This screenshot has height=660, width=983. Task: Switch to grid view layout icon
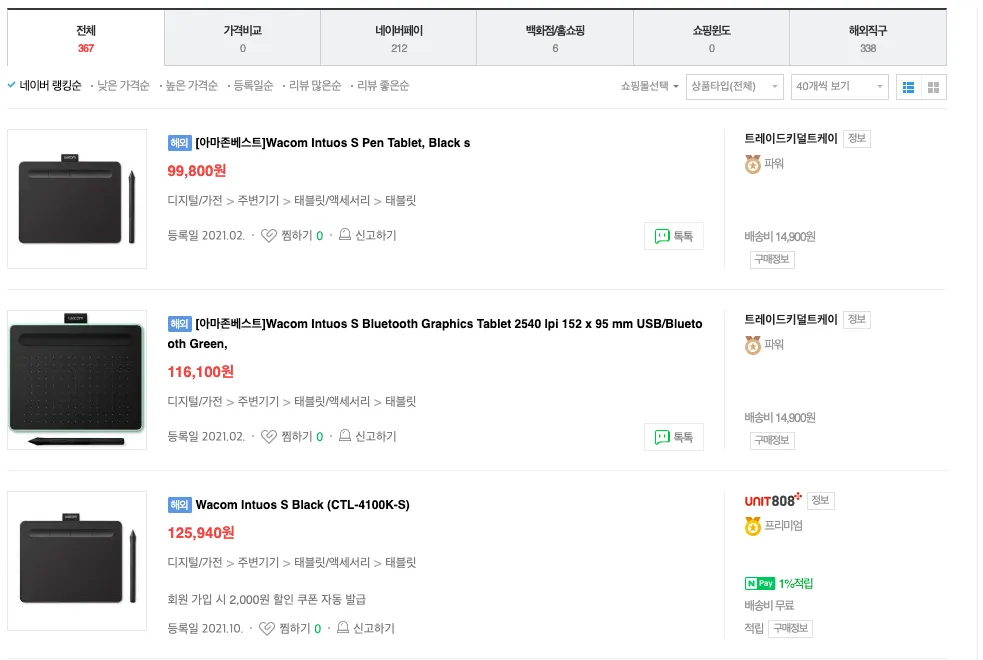[x=934, y=87]
